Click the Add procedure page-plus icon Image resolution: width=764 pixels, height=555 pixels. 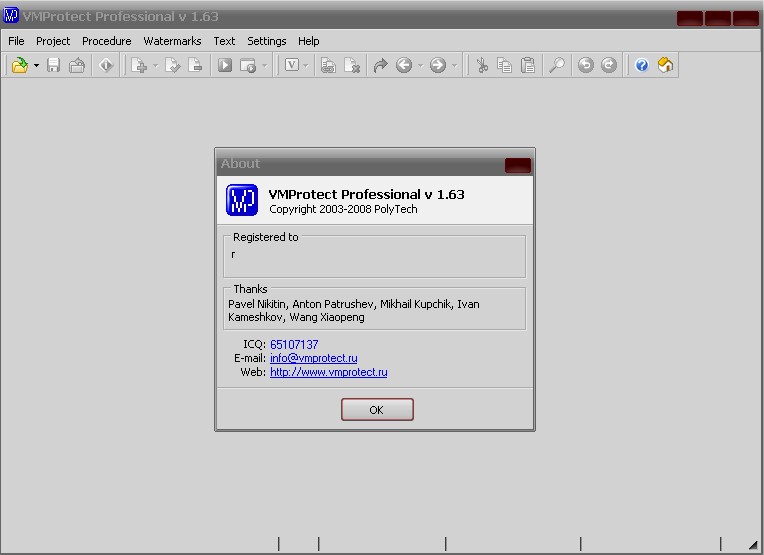coord(139,65)
